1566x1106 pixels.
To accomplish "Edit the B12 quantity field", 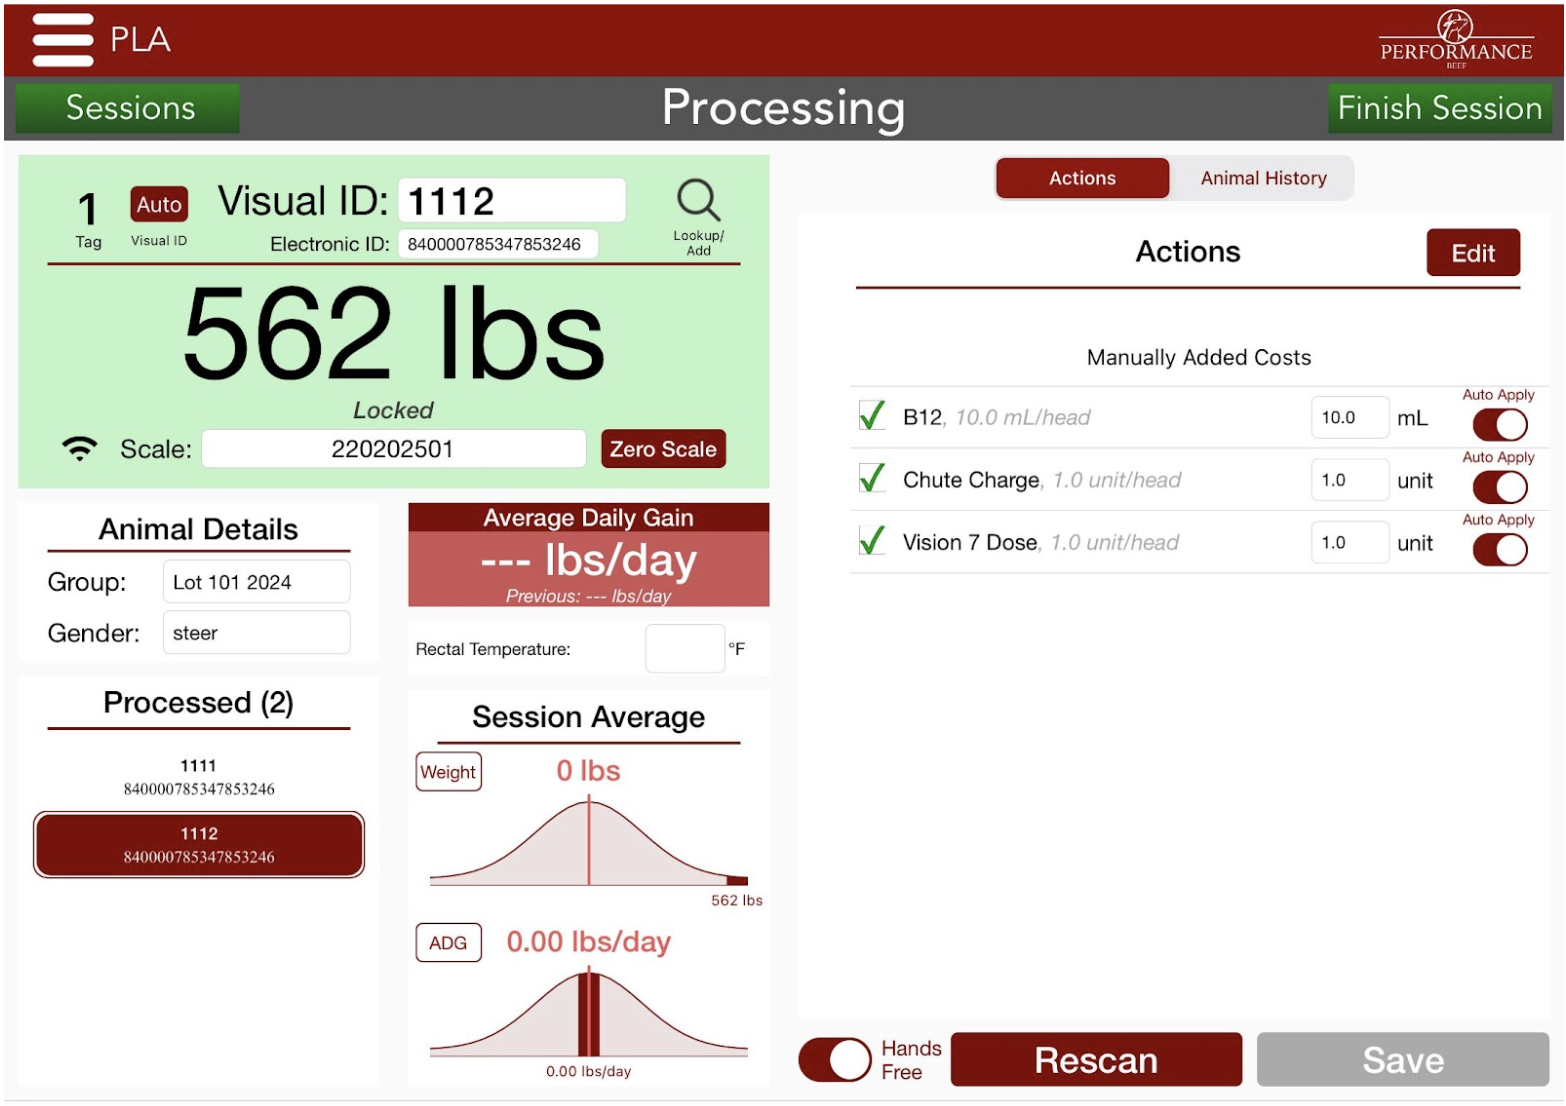I will click(1349, 417).
